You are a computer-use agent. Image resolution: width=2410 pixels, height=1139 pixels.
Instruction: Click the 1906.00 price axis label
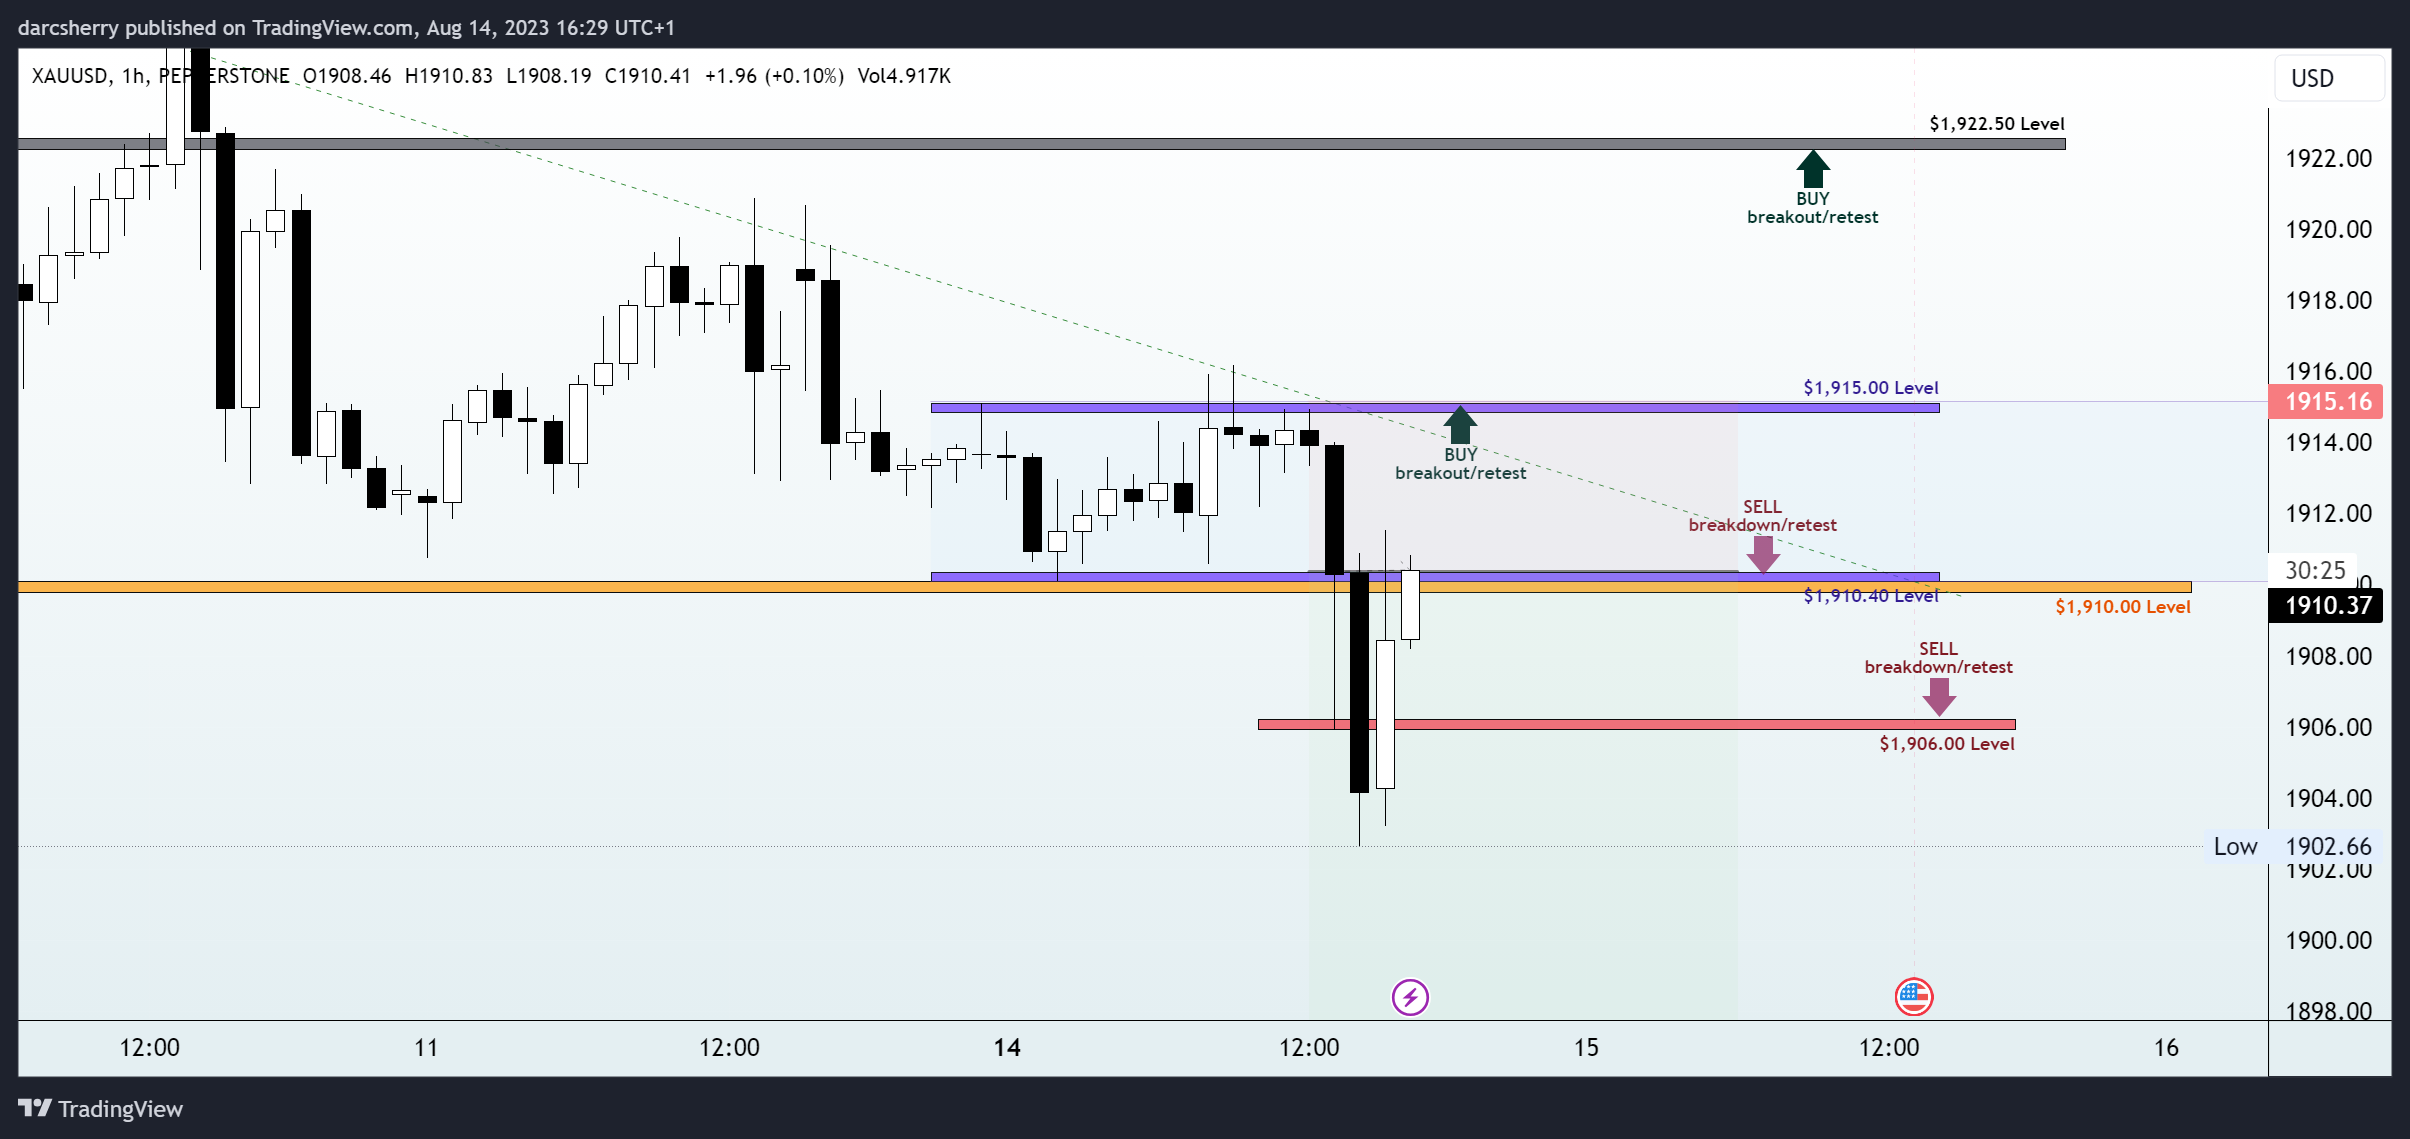[x=2328, y=727]
